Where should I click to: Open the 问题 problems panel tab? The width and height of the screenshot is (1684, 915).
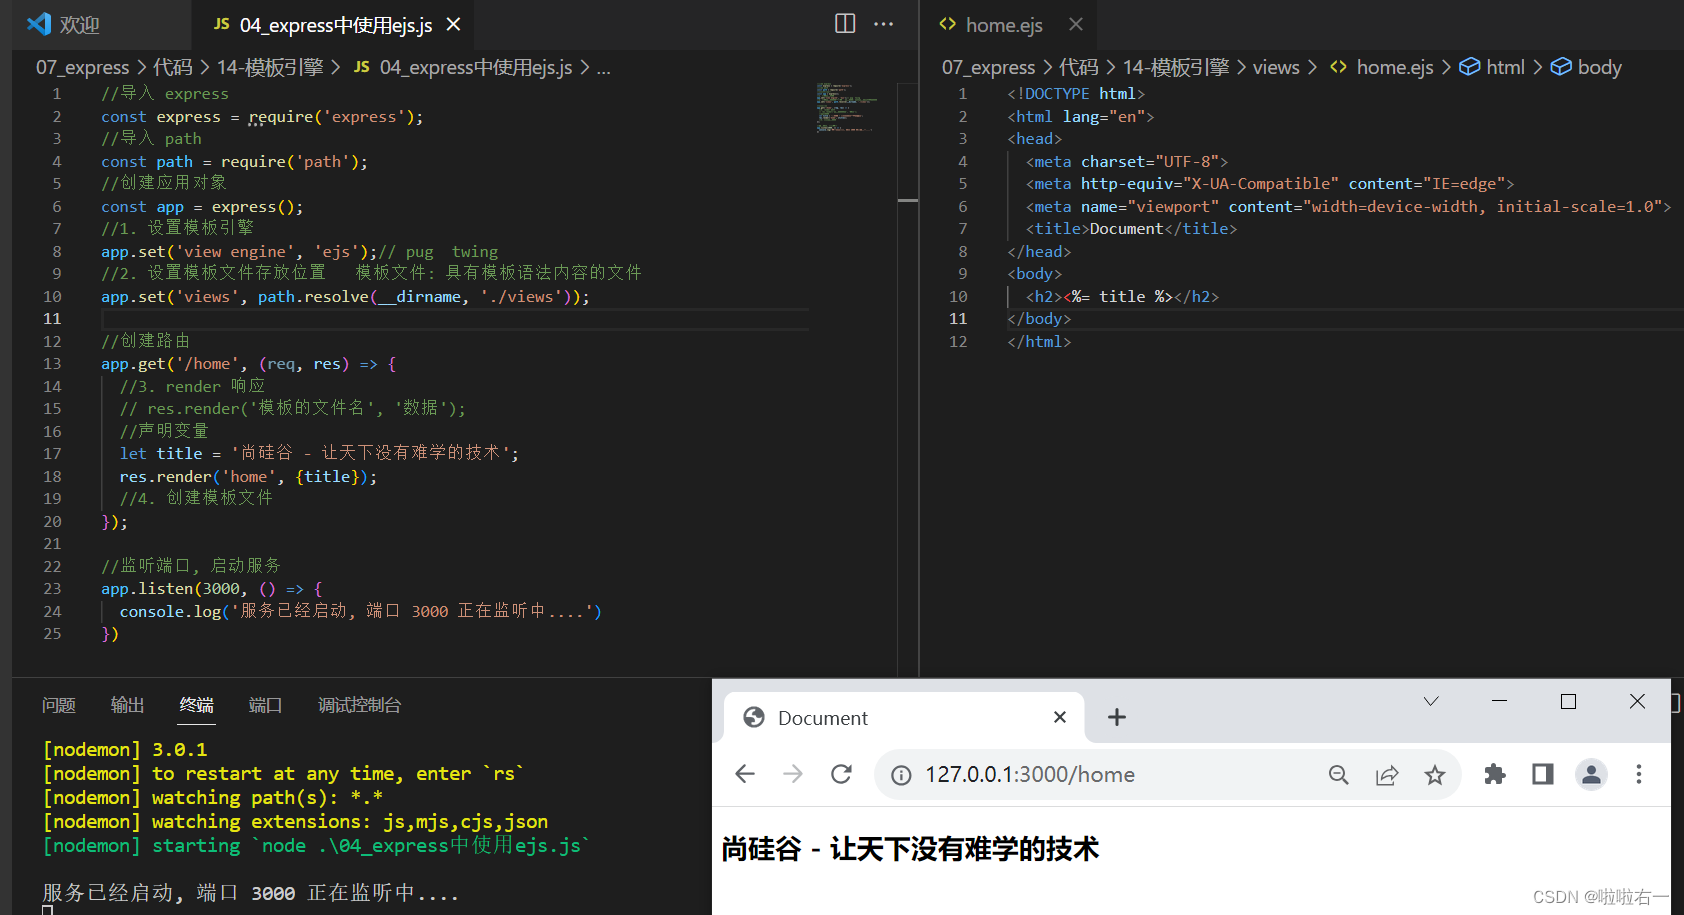[59, 705]
